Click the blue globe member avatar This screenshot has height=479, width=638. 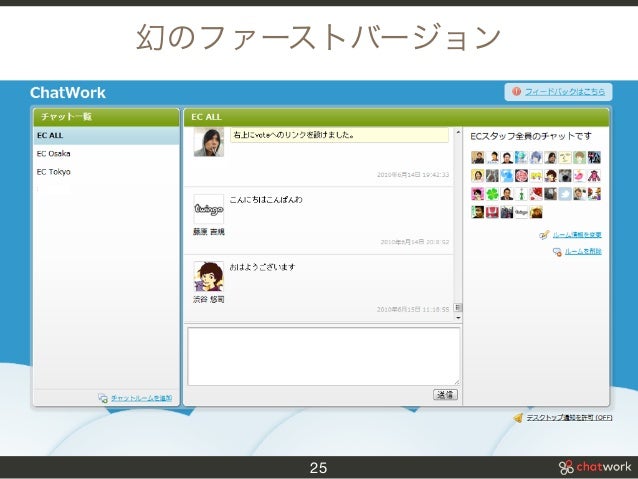(521, 157)
